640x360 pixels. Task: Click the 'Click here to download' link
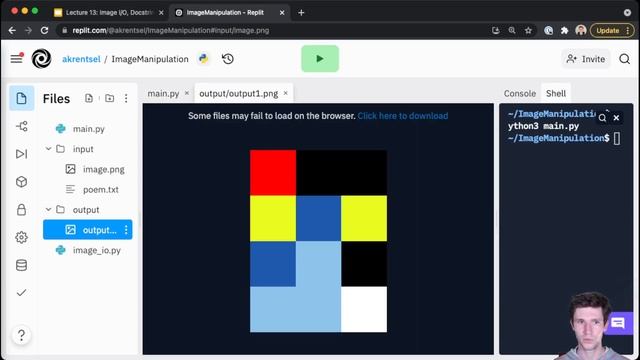tap(403, 116)
